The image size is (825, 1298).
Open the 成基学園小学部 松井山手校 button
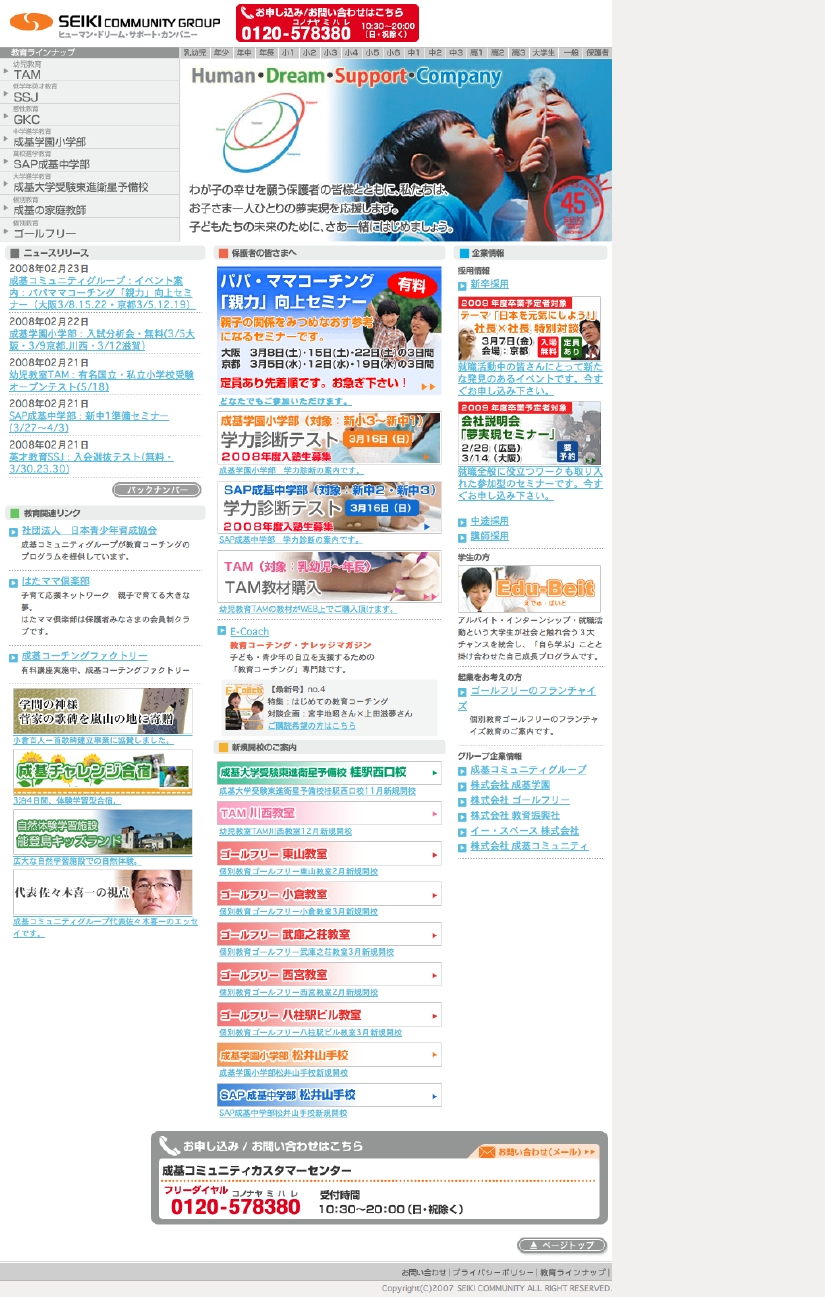(329, 1054)
